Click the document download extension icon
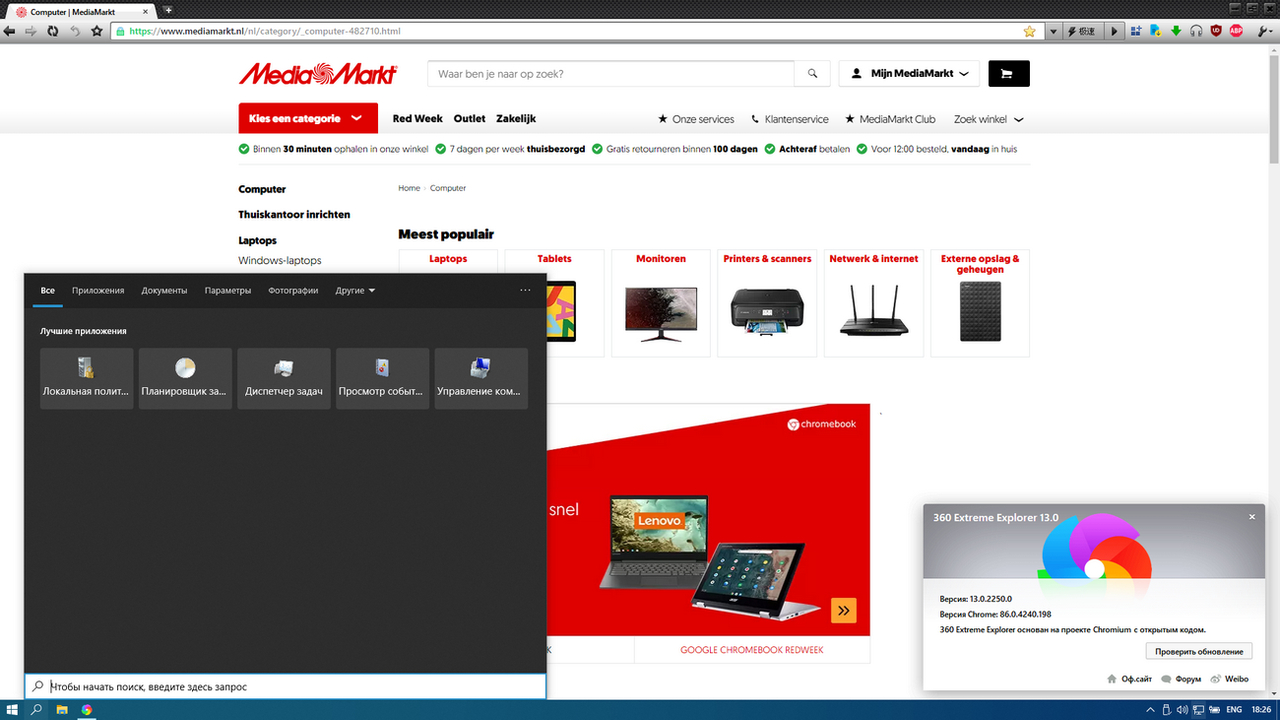Image resolution: width=1280 pixels, height=720 pixels. [1156, 31]
